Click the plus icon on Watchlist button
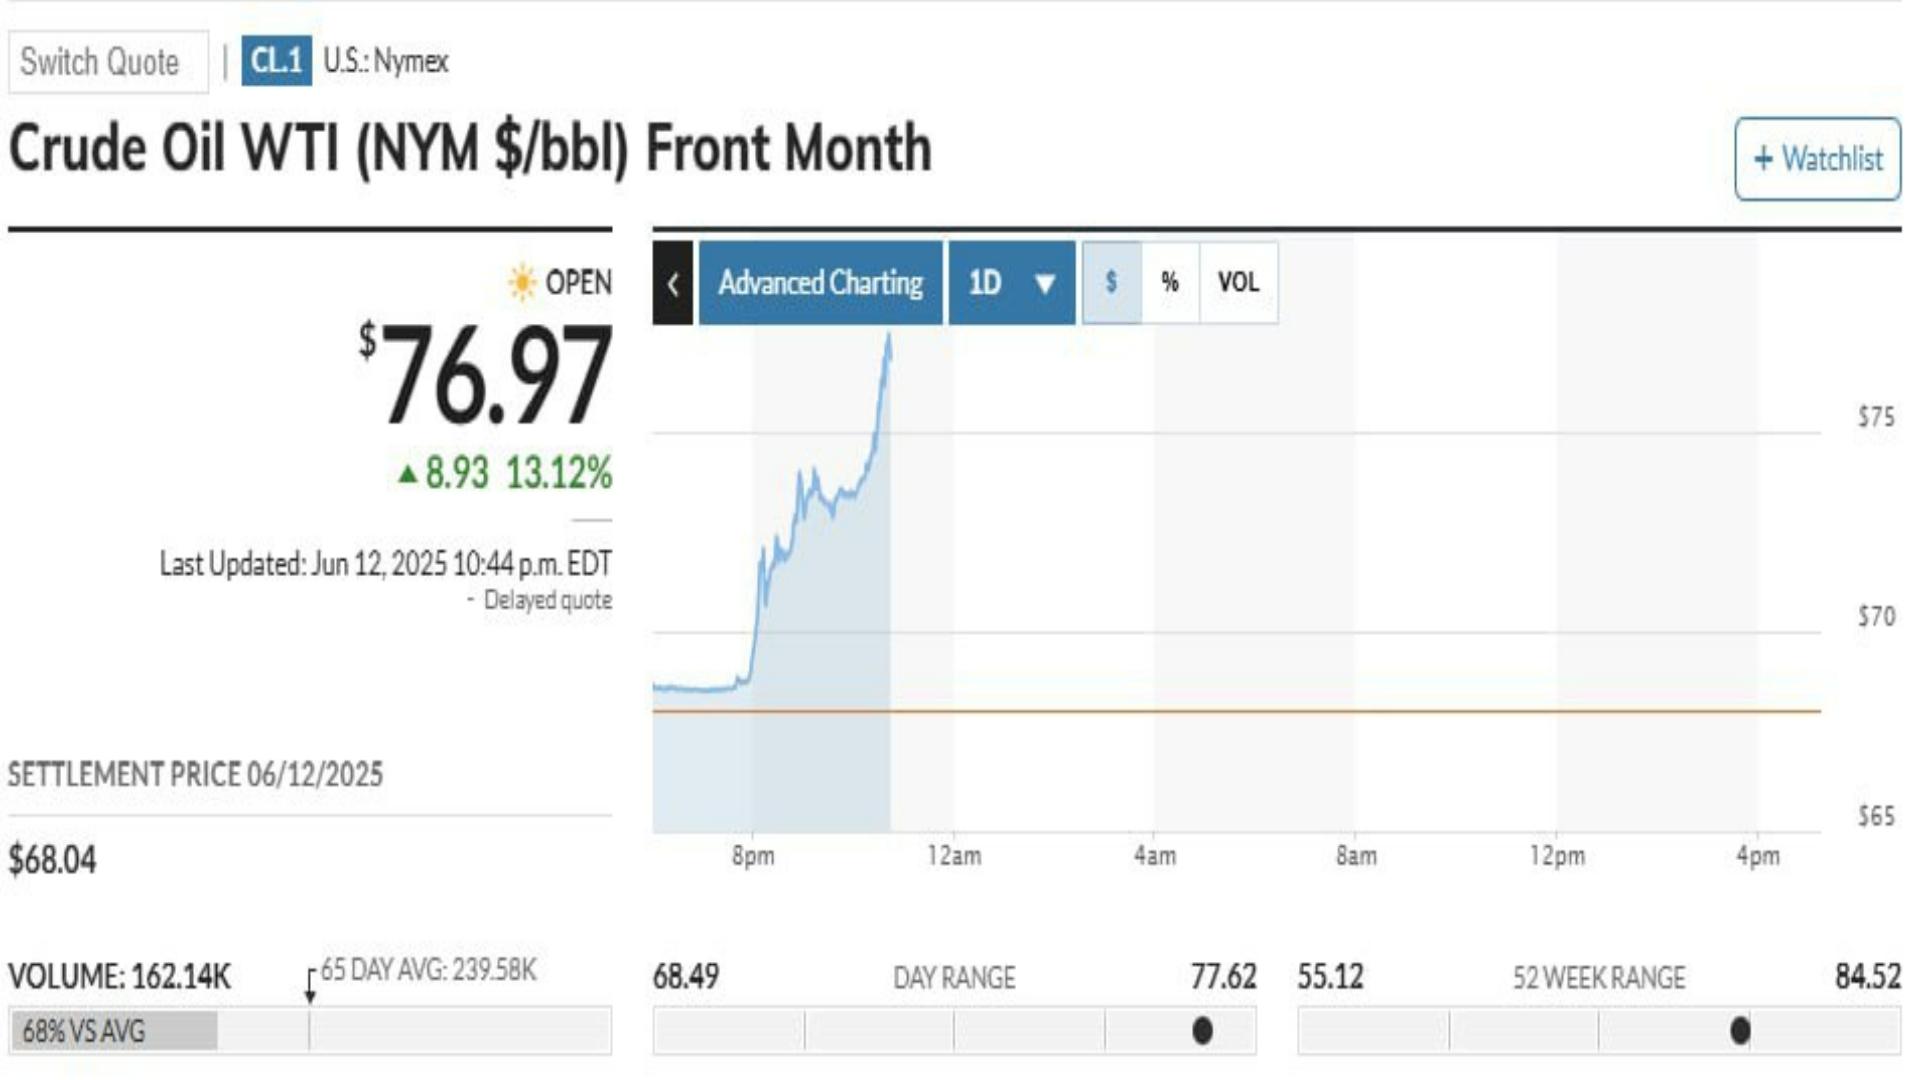 pos(1763,159)
